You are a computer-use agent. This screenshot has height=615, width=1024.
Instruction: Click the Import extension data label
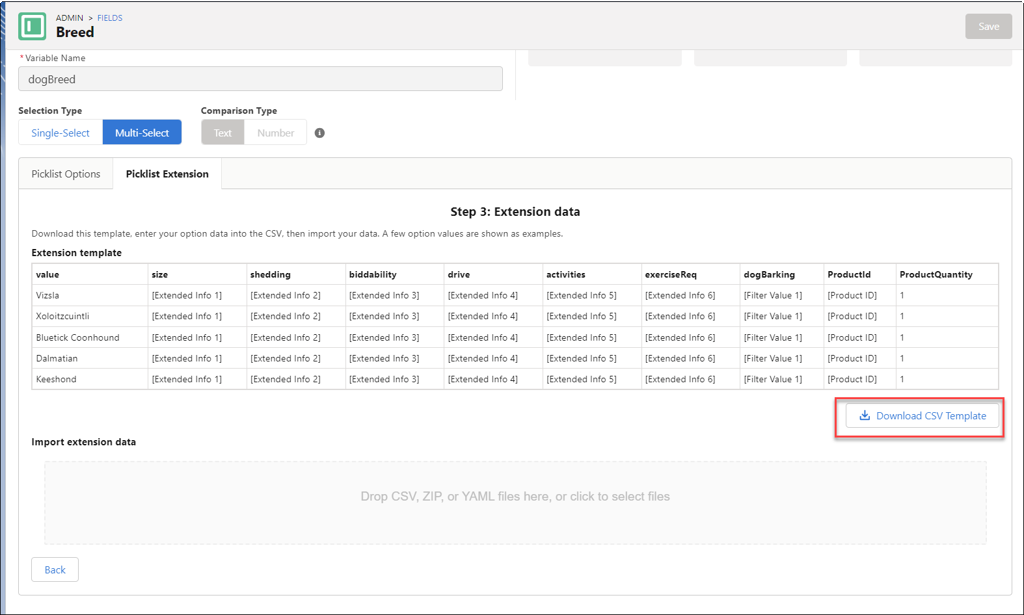tap(84, 442)
